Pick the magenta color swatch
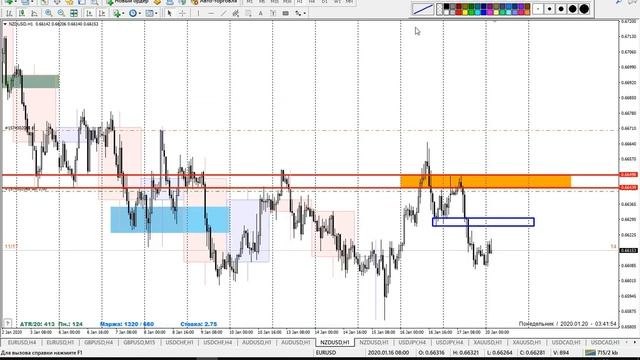Image resolution: width=640 pixels, height=360 pixels. [x=490, y=12]
